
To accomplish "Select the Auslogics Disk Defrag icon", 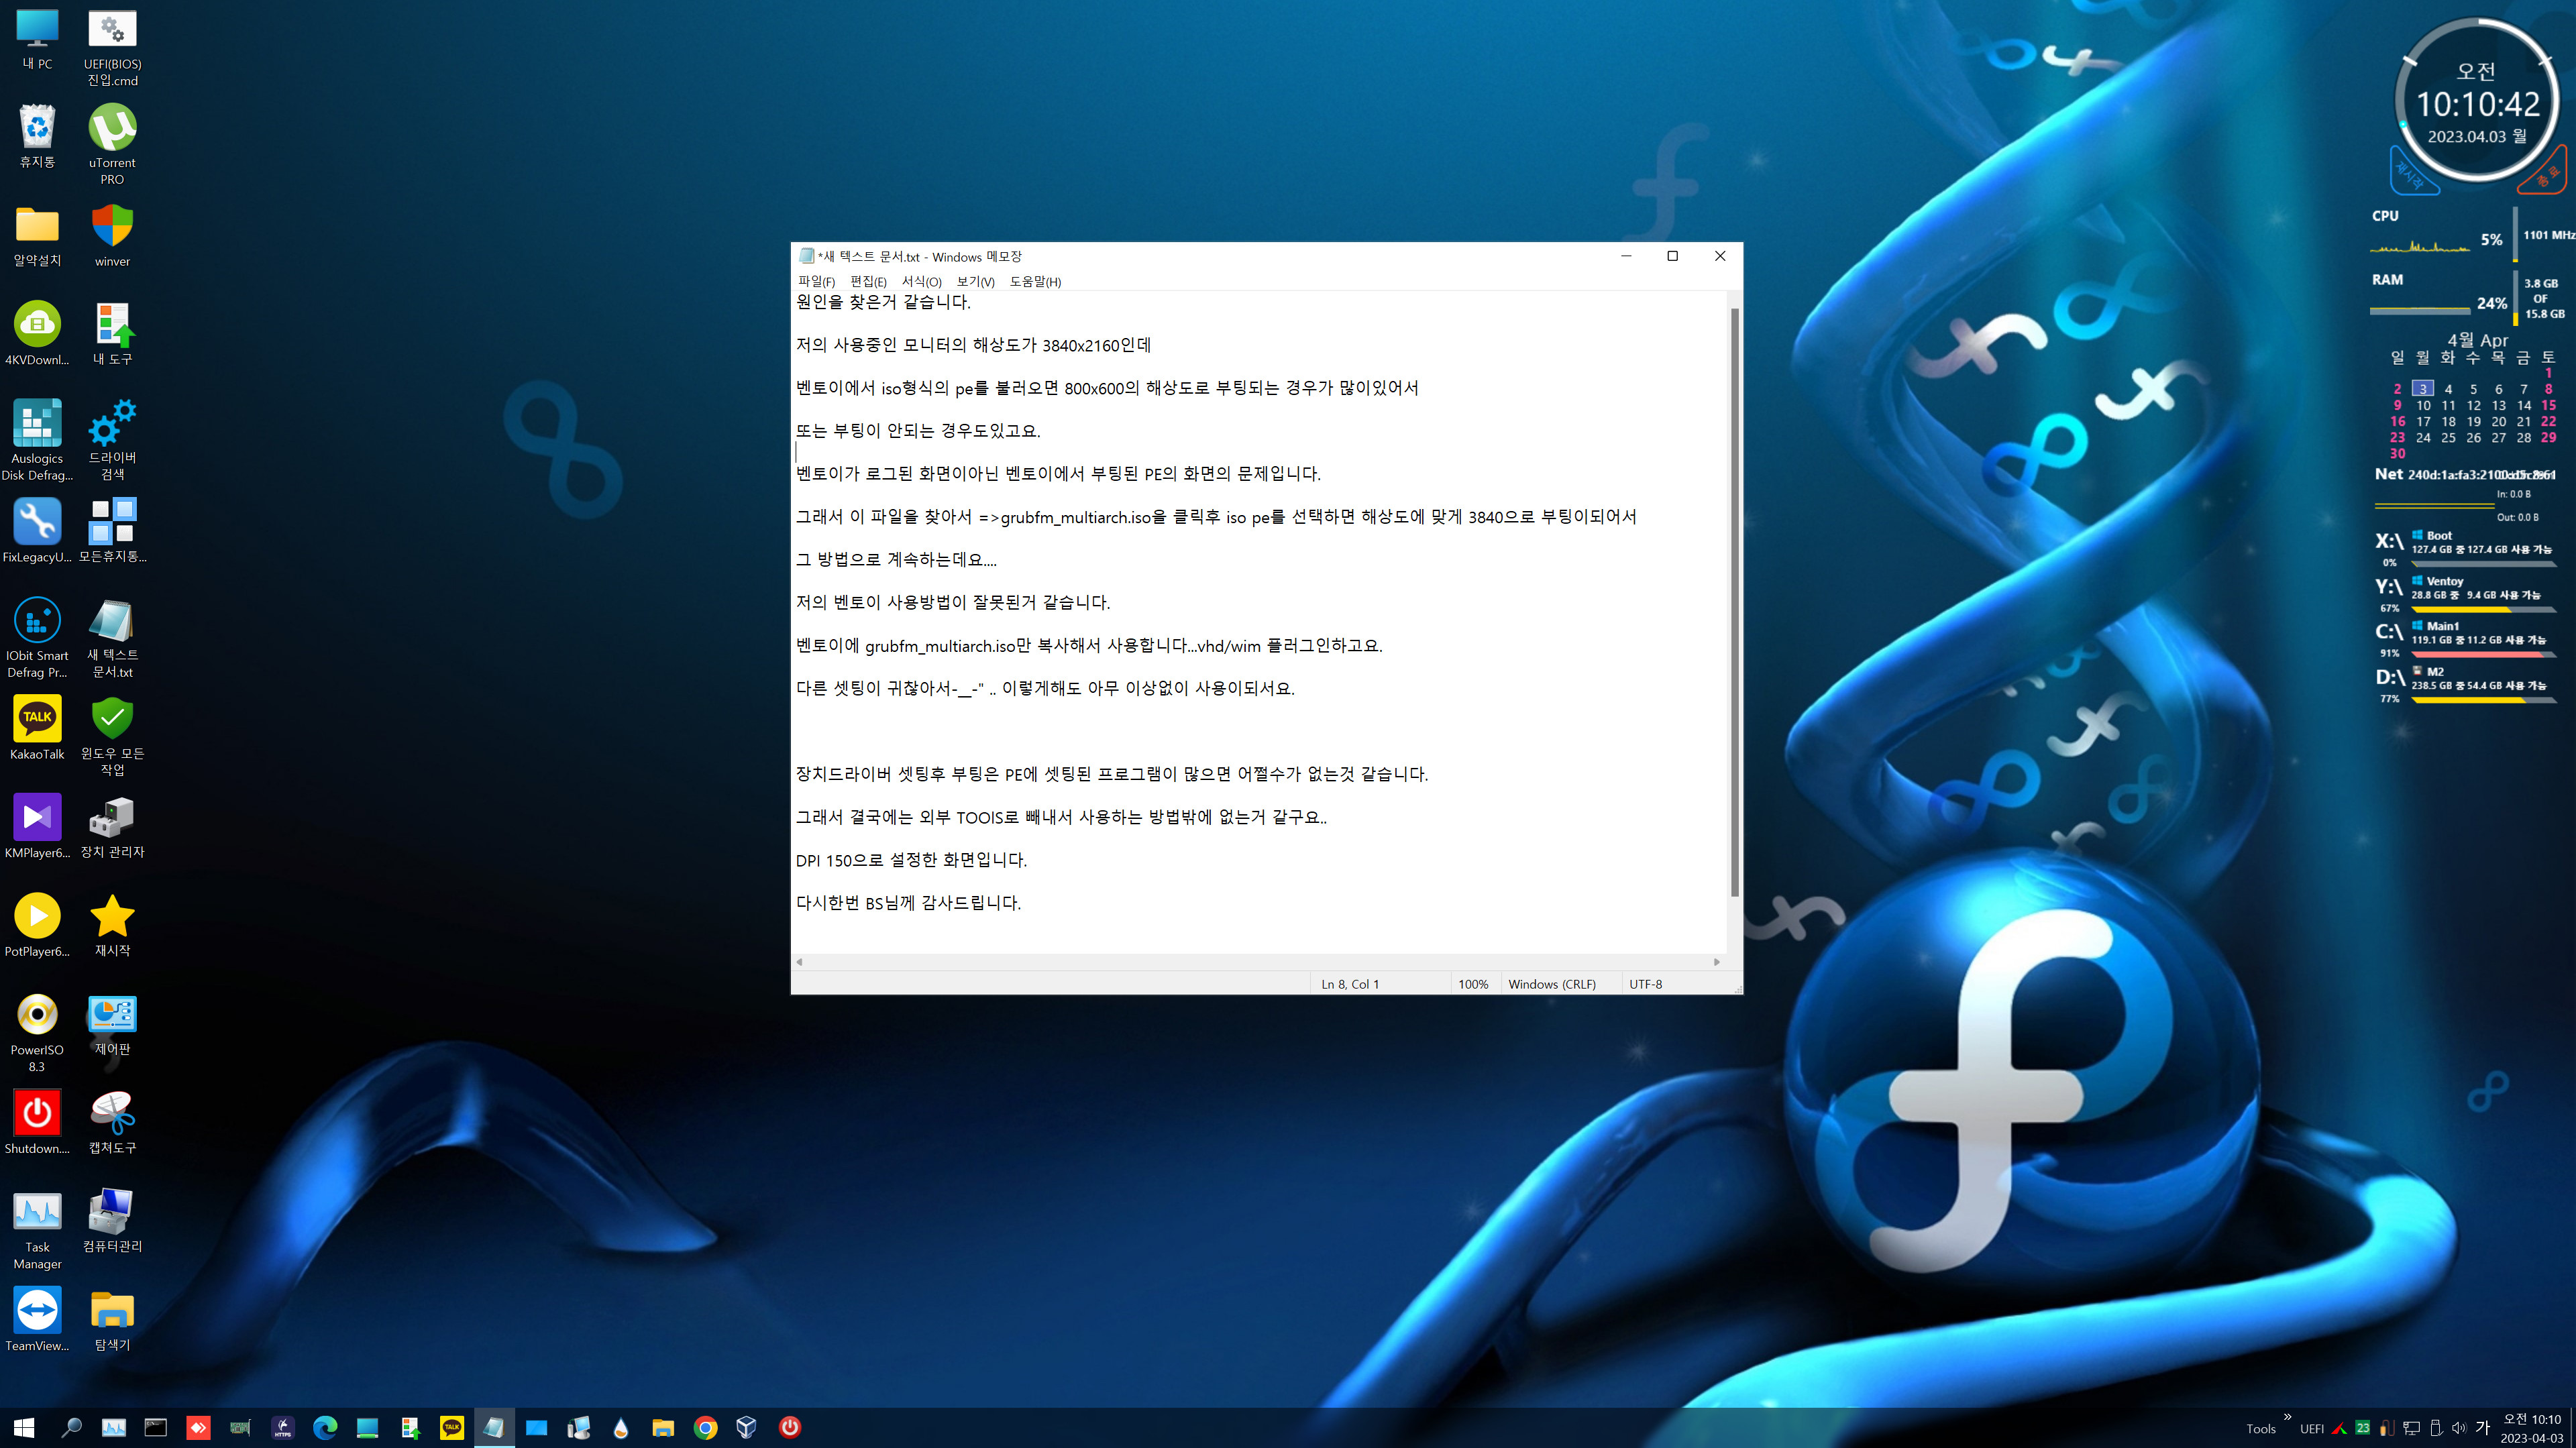I will (x=37, y=440).
